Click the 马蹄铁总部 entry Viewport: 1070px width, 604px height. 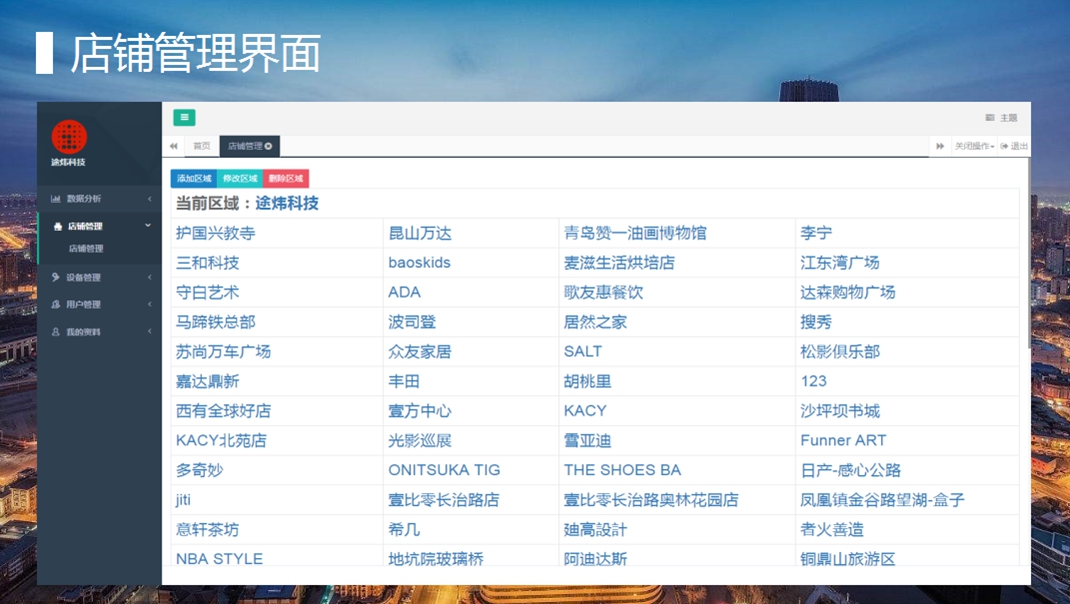pyautogui.click(x=216, y=322)
